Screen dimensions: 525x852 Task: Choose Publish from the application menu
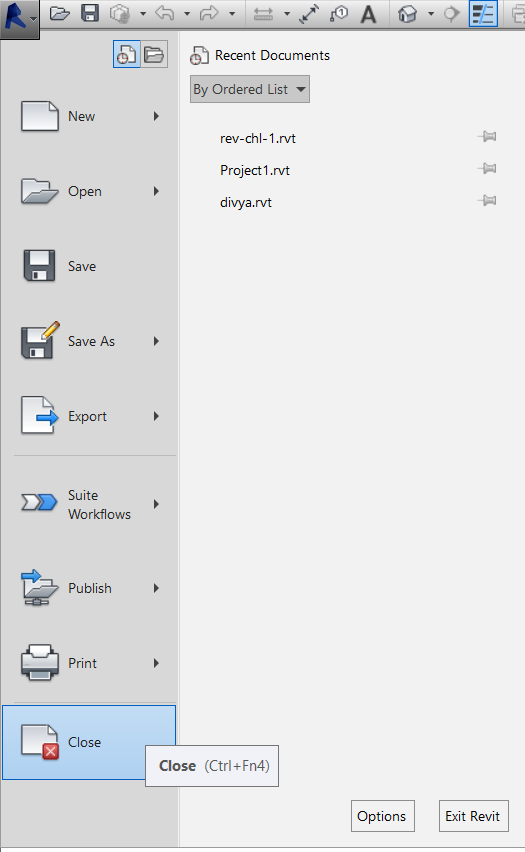click(x=89, y=588)
